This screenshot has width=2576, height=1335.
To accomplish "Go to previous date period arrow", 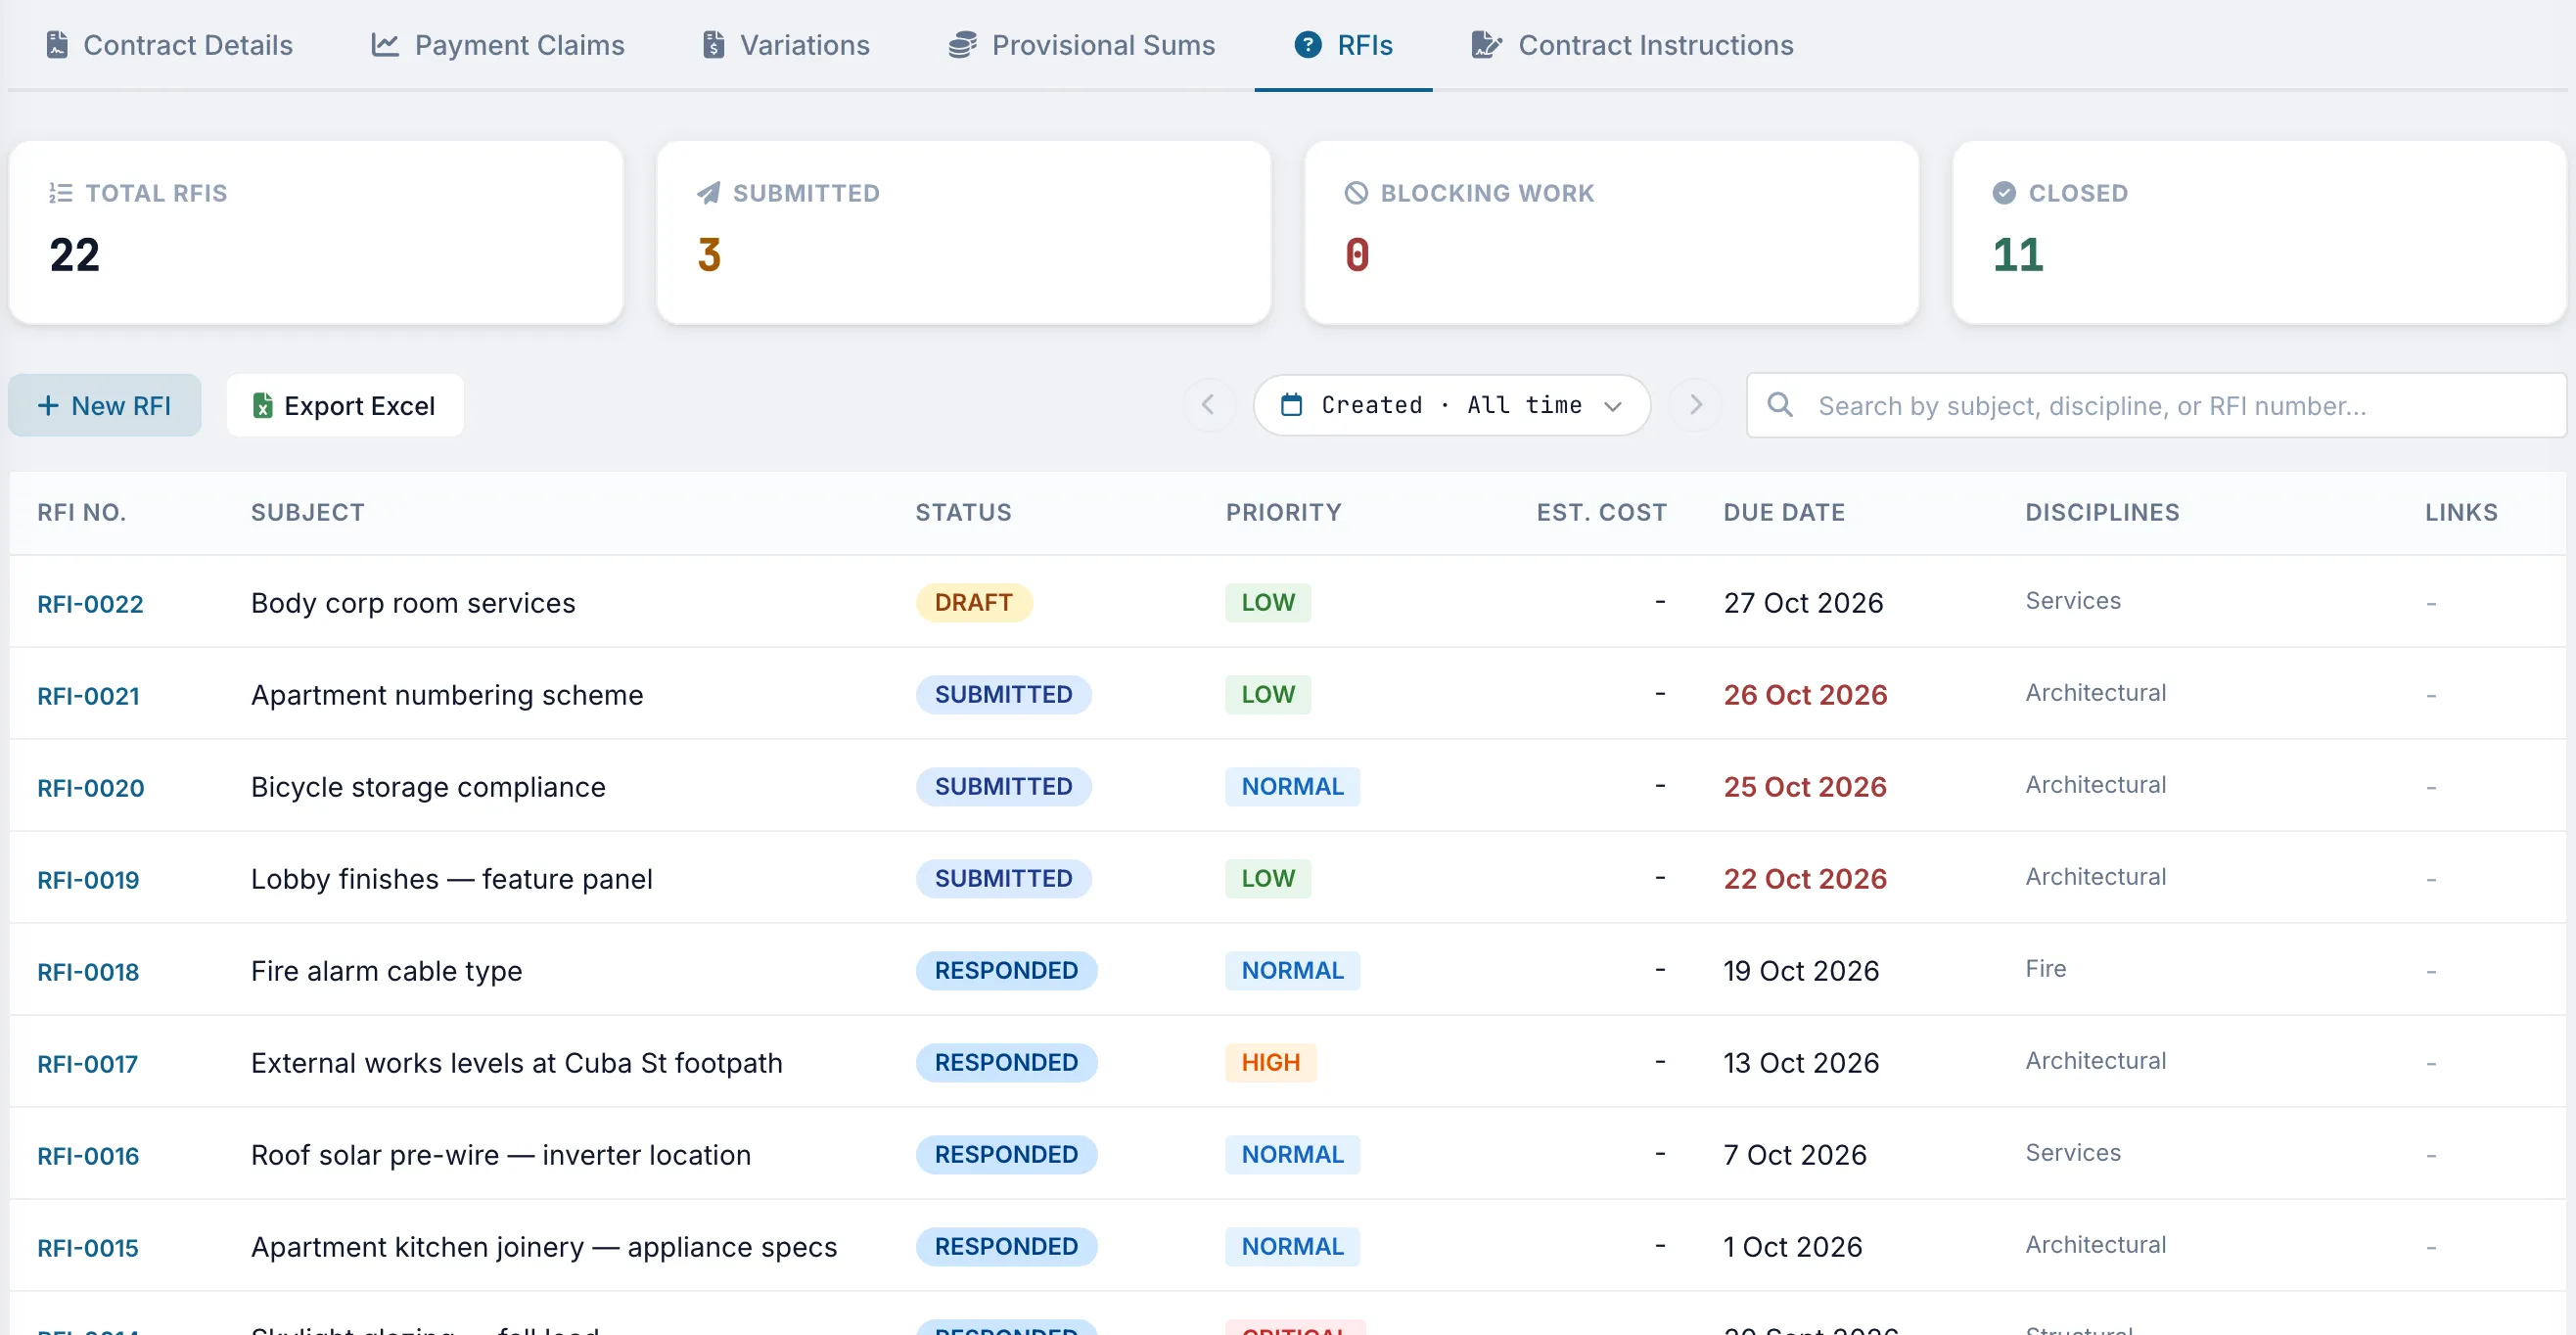I will [x=1208, y=404].
